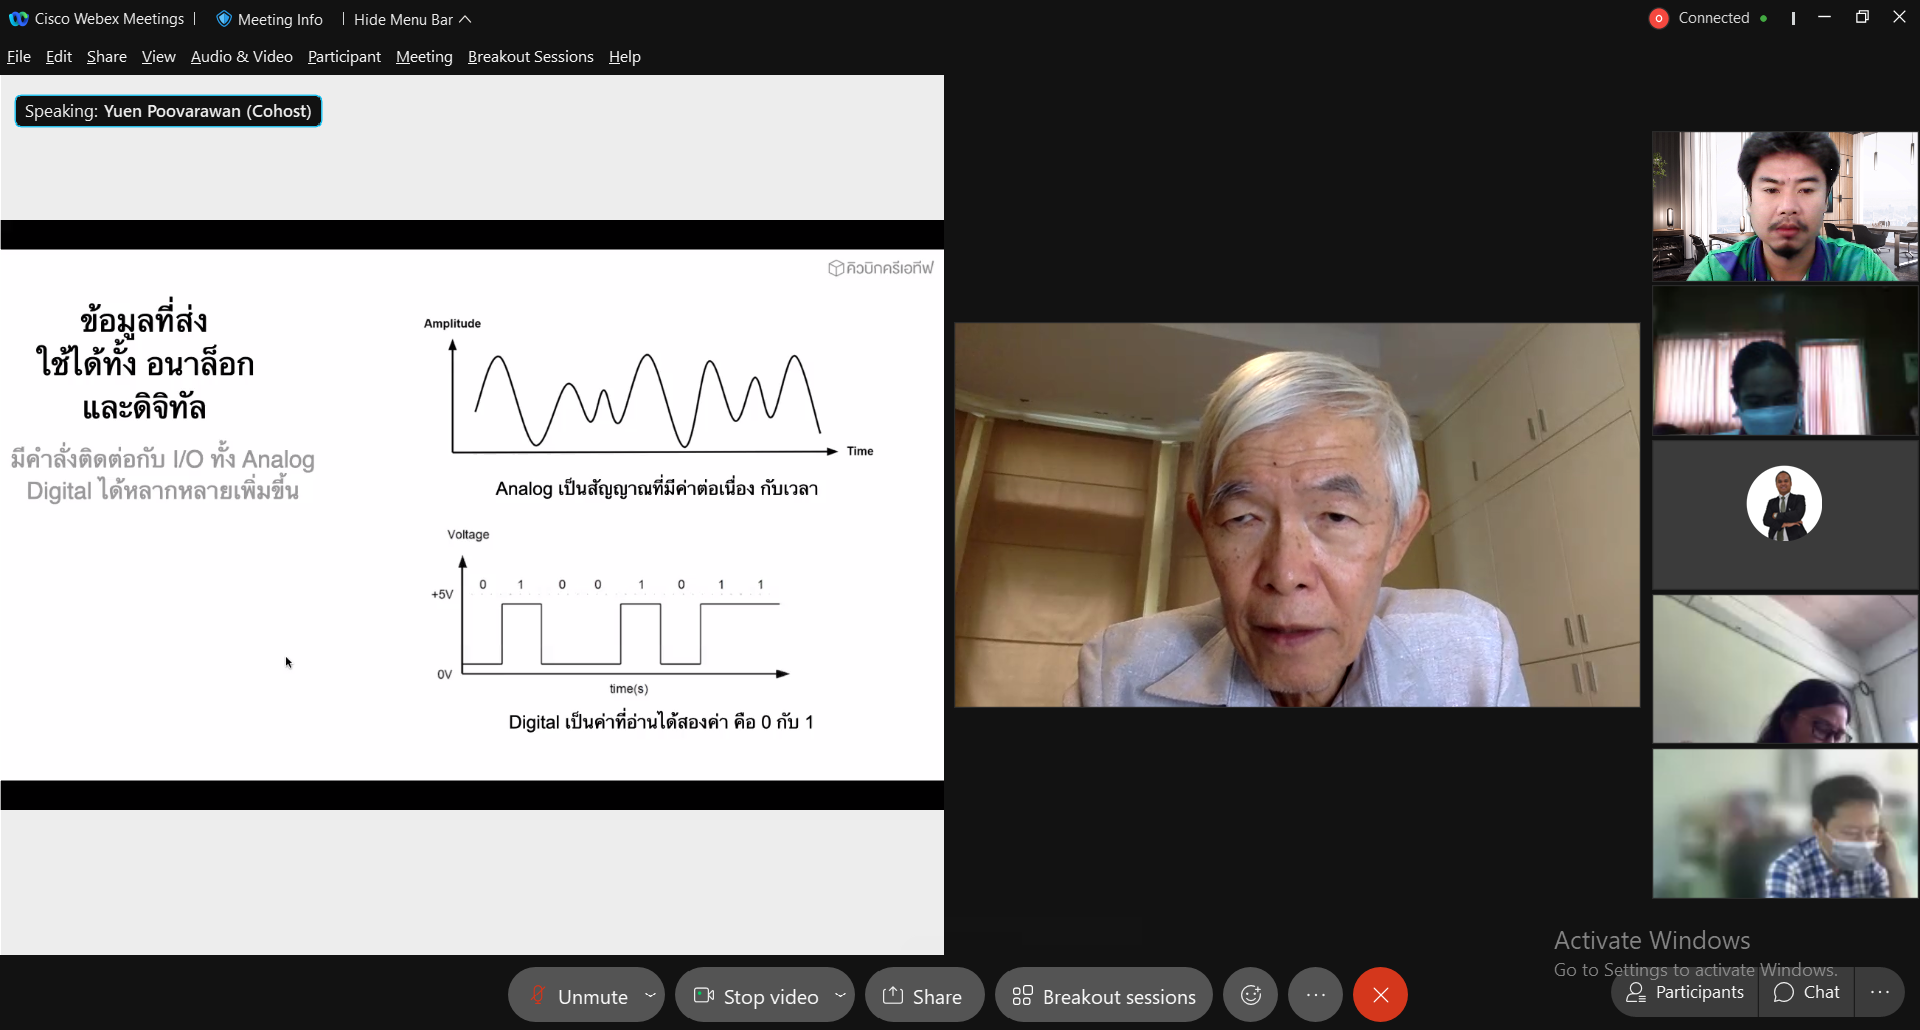
Task: Unmute the microphone
Action: pyautogui.click(x=579, y=996)
